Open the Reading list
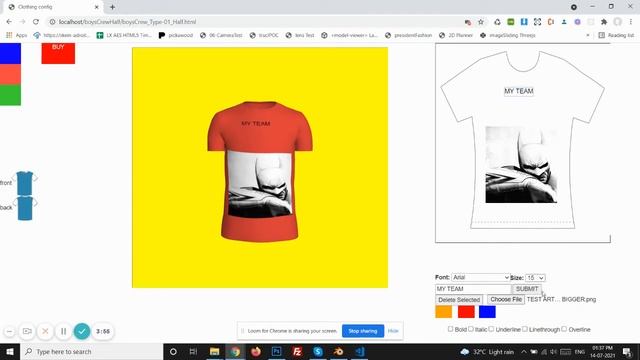The image size is (640, 360). [616, 36]
